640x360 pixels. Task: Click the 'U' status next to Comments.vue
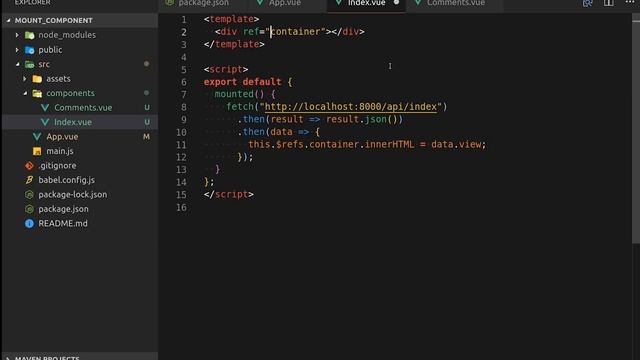147,108
